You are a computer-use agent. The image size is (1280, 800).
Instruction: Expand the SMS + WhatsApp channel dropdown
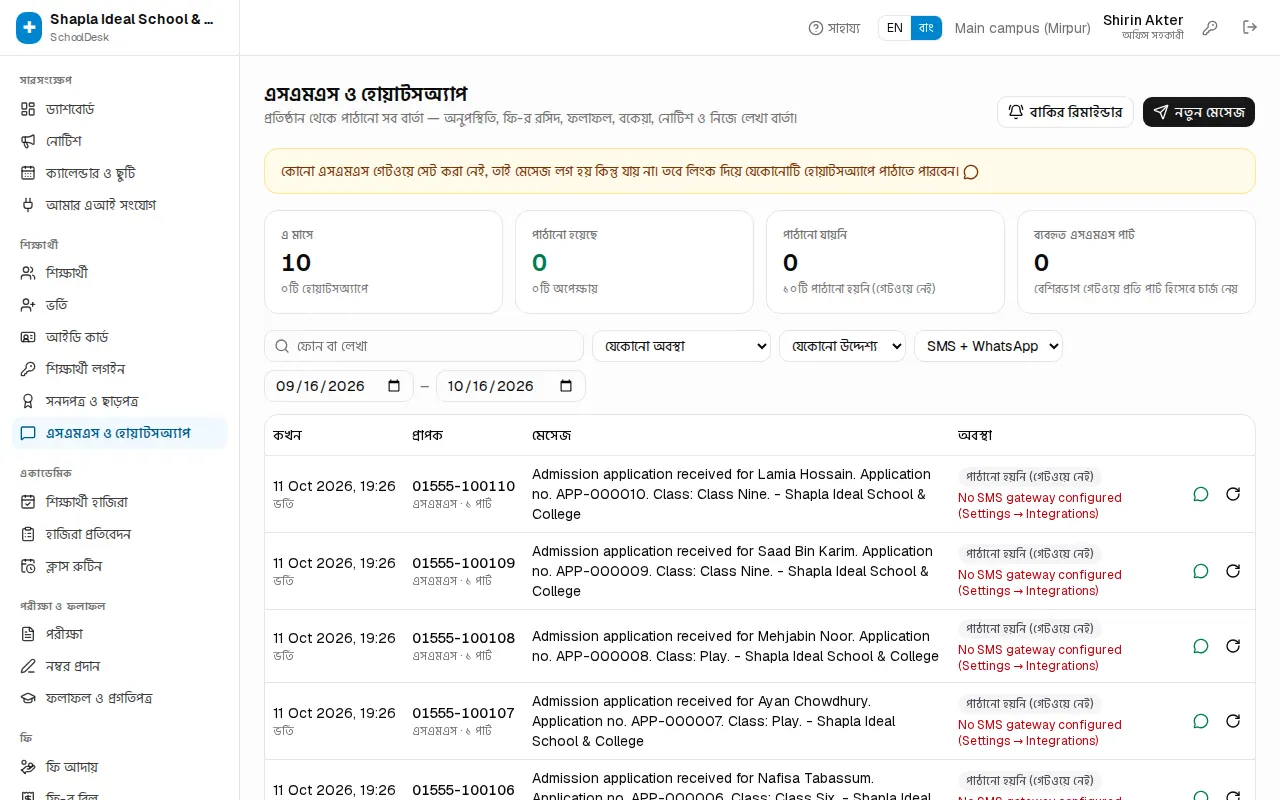coord(988,346)
